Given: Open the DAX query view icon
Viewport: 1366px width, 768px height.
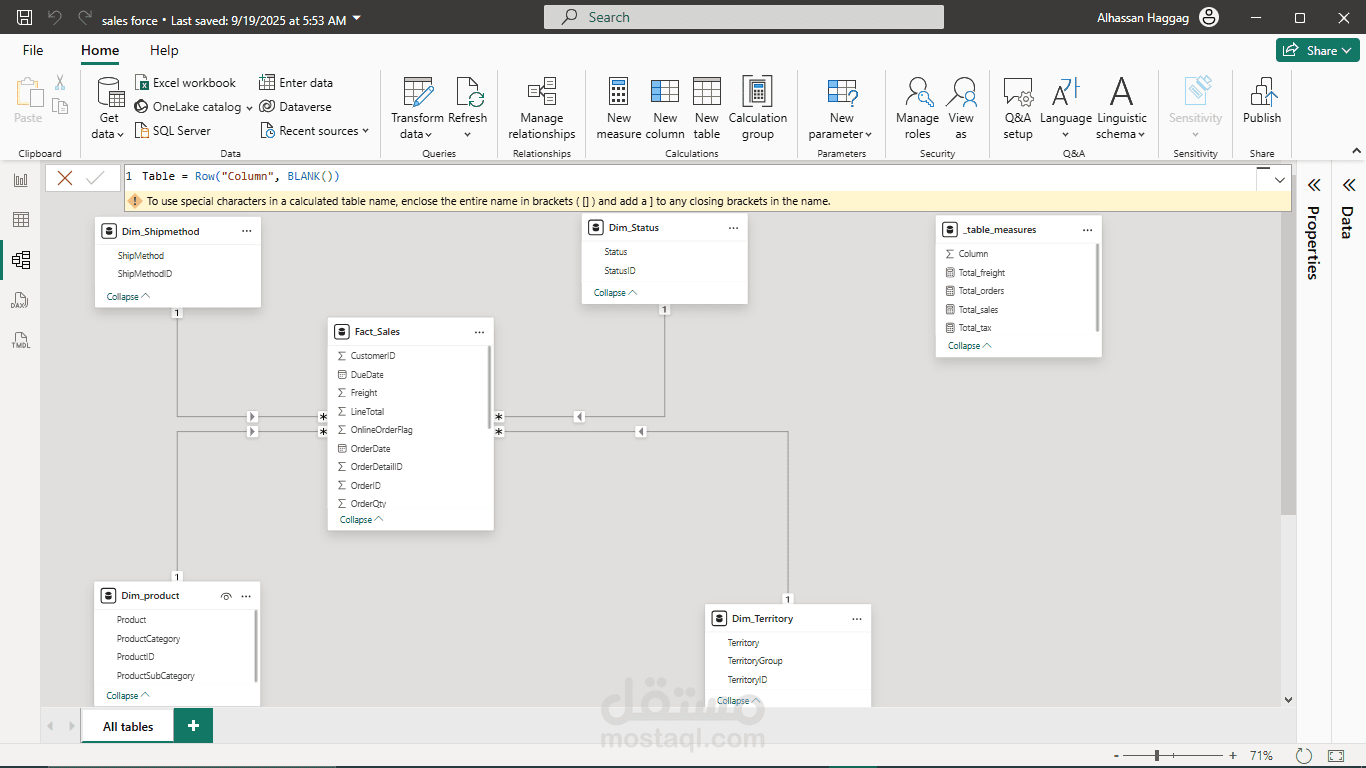Looking at the screenshot, I should [x=21, y=301].
